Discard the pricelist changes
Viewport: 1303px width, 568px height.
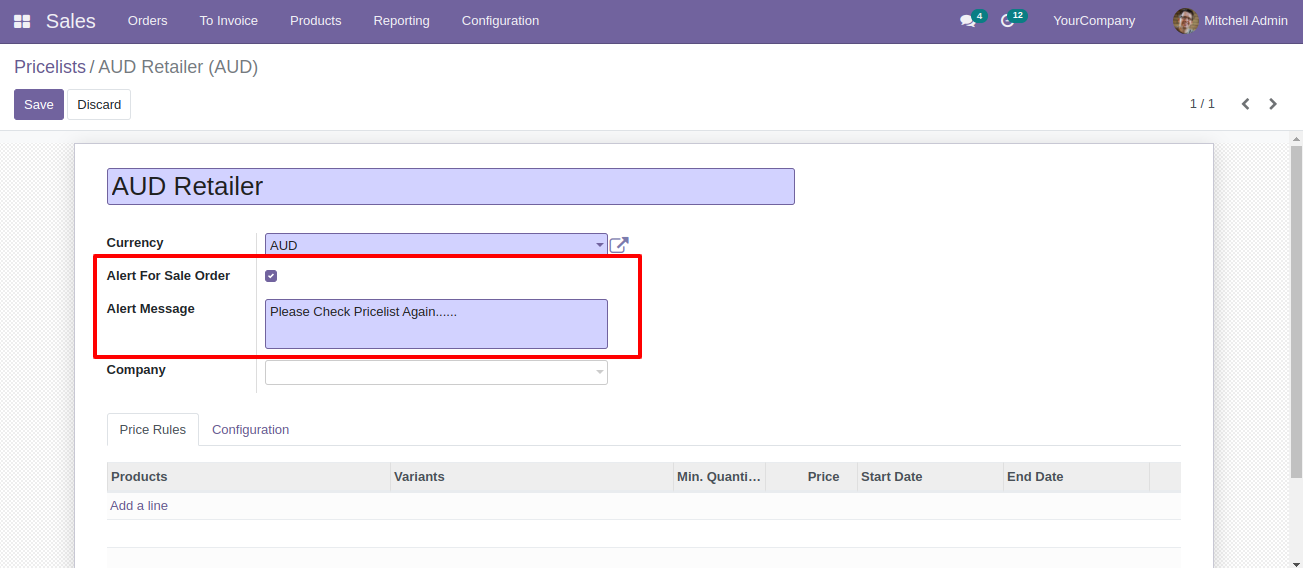[x=99, y=105]
